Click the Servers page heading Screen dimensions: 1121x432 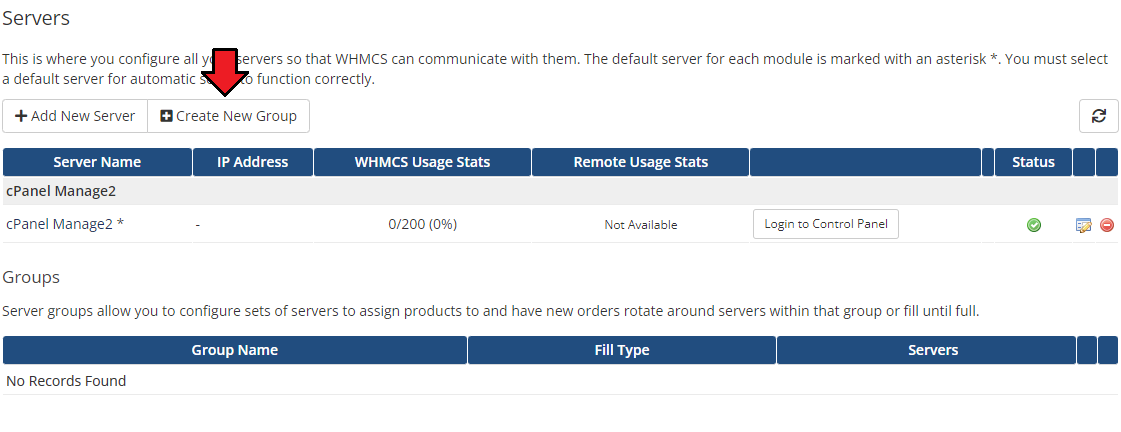36,18
